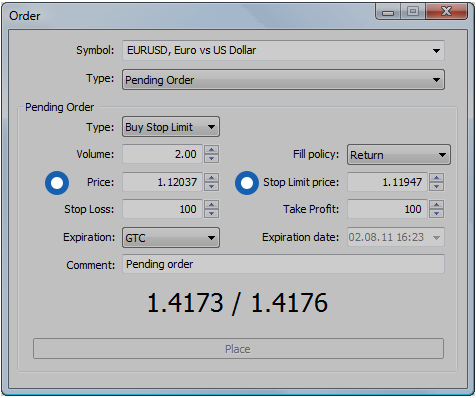The height and width of the screenshot is (398, 476).
Task: Click the Order window title text
Action: [25, 16]
